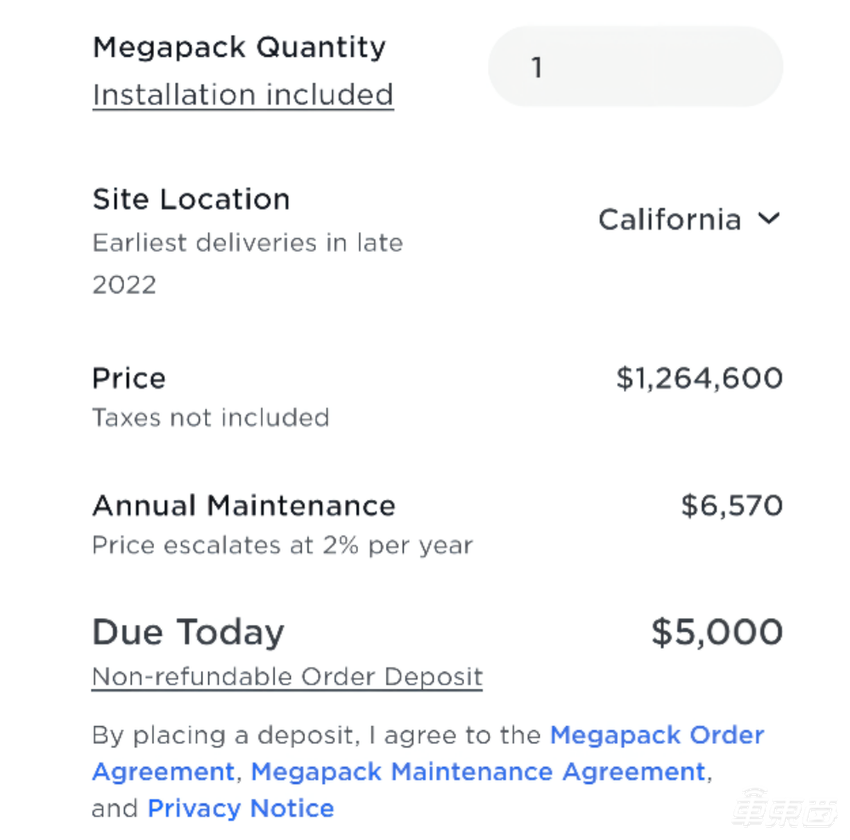Click the Megapack Quantity label
The image size is (850, 840).
(238, 47)
